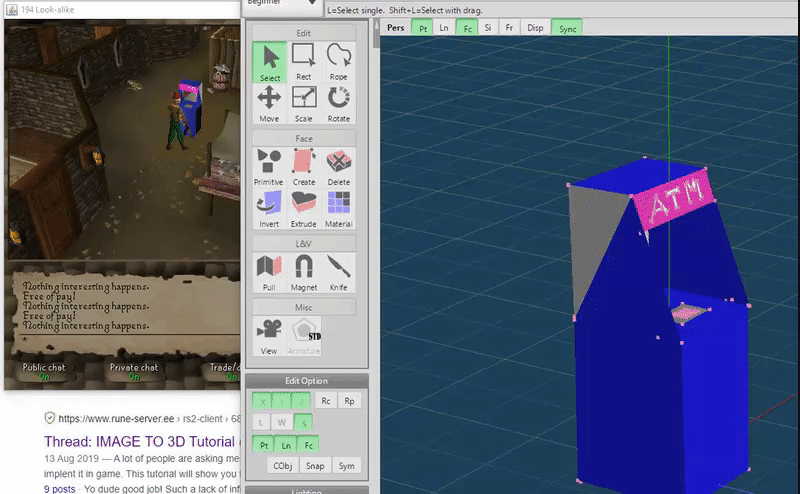Pick the Pull tool
The image size is (800, 494).
pyautogui.click(x=269, y=273)
